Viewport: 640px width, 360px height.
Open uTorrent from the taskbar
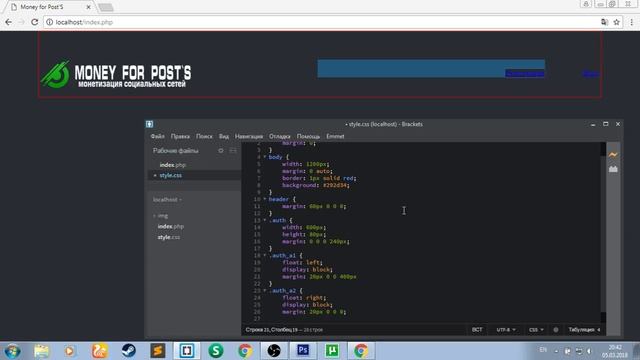click(332, 351)
